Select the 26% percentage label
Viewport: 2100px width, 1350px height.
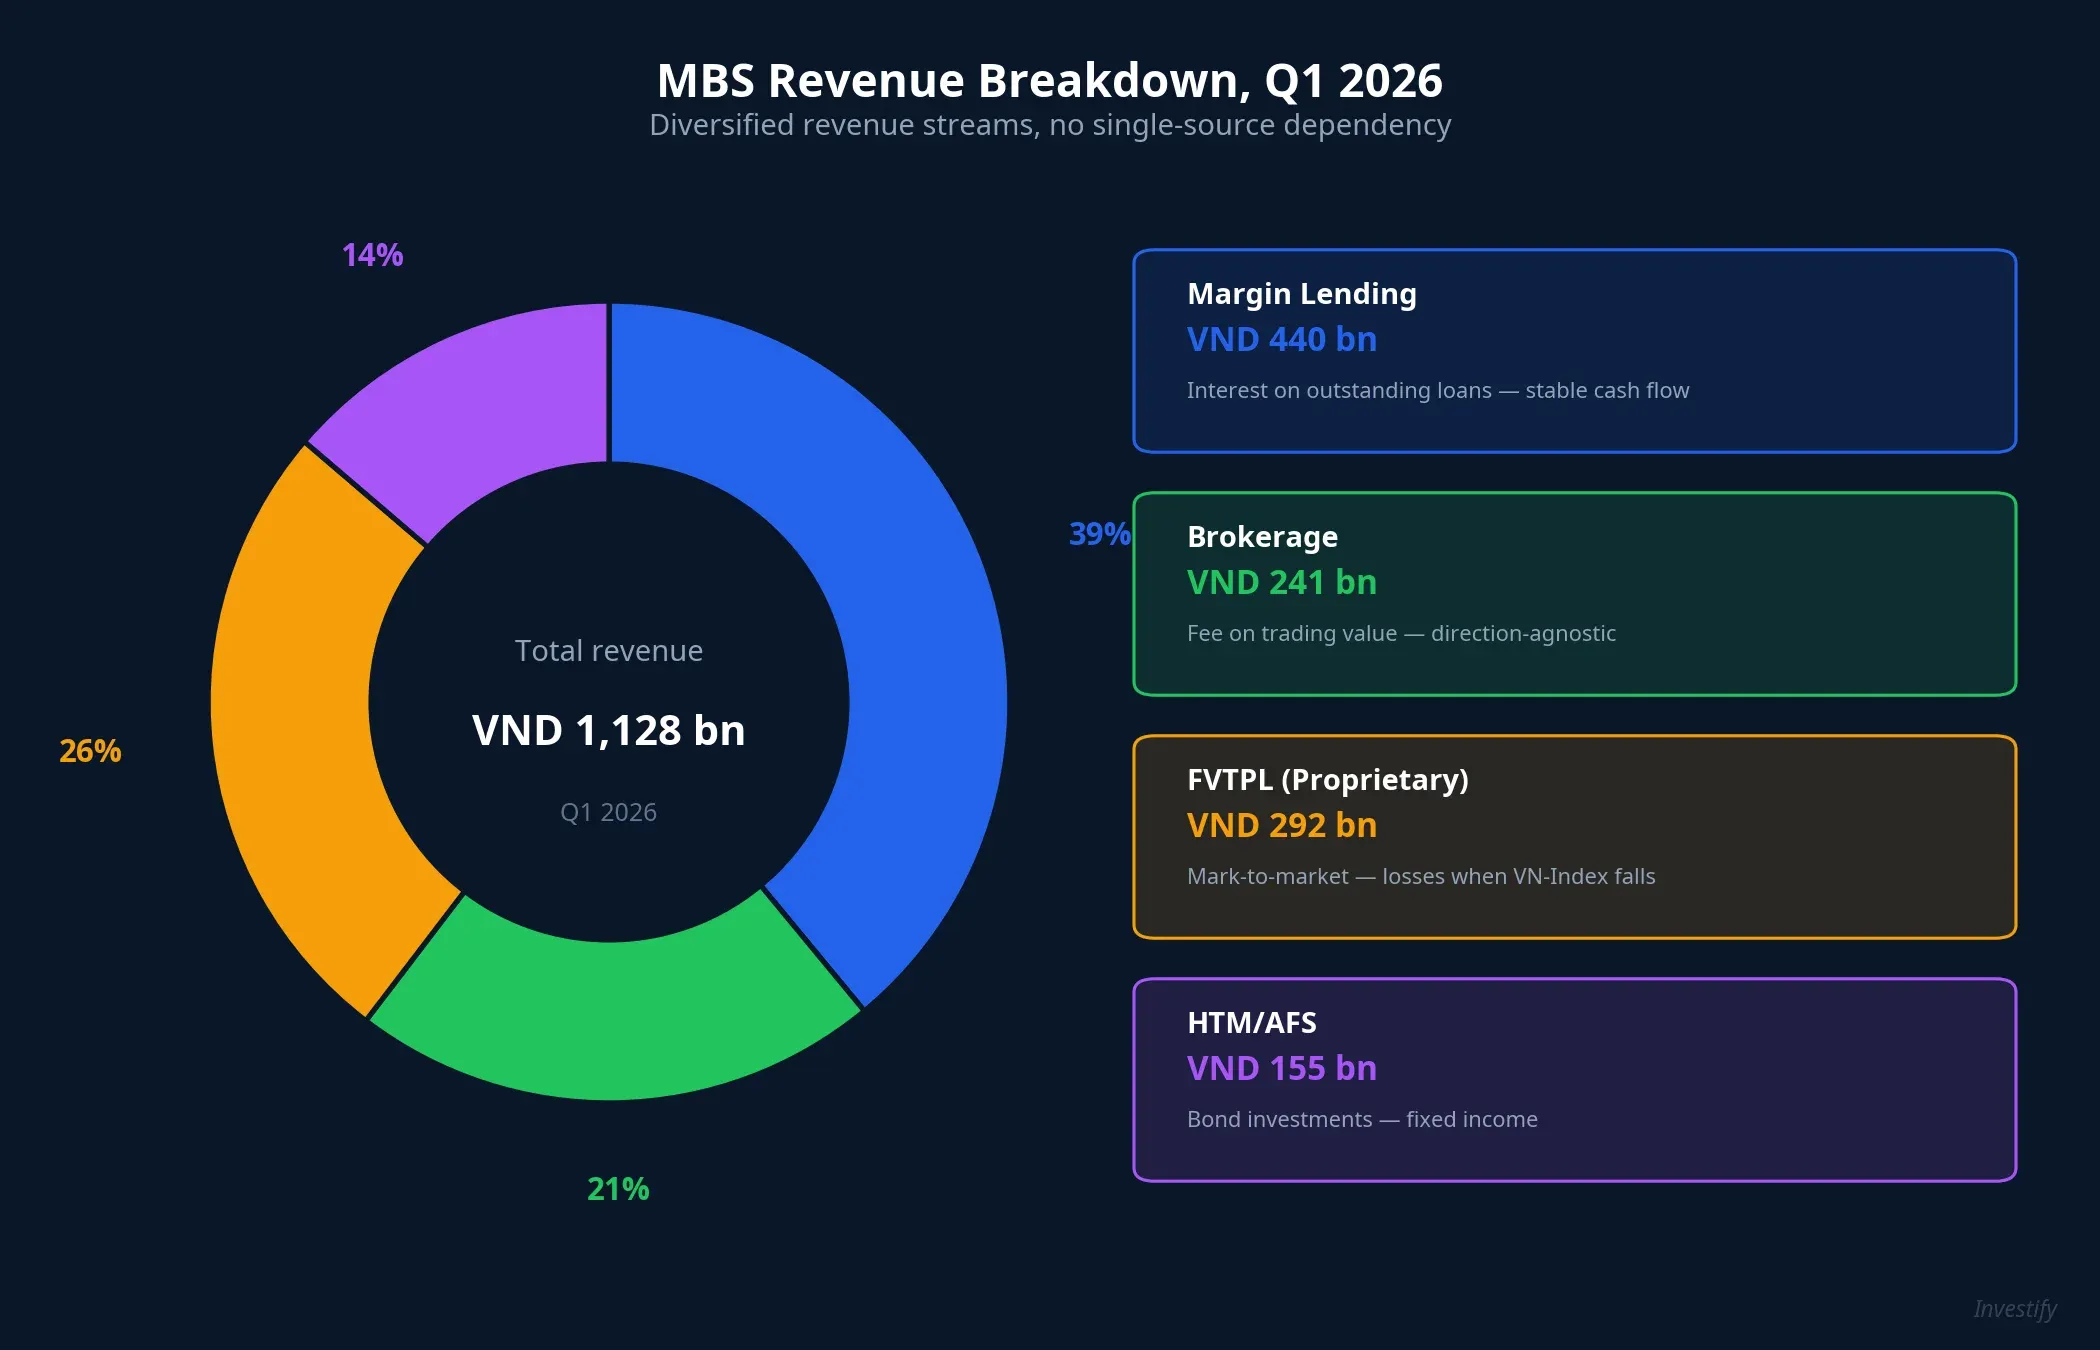tap(90, 750)
